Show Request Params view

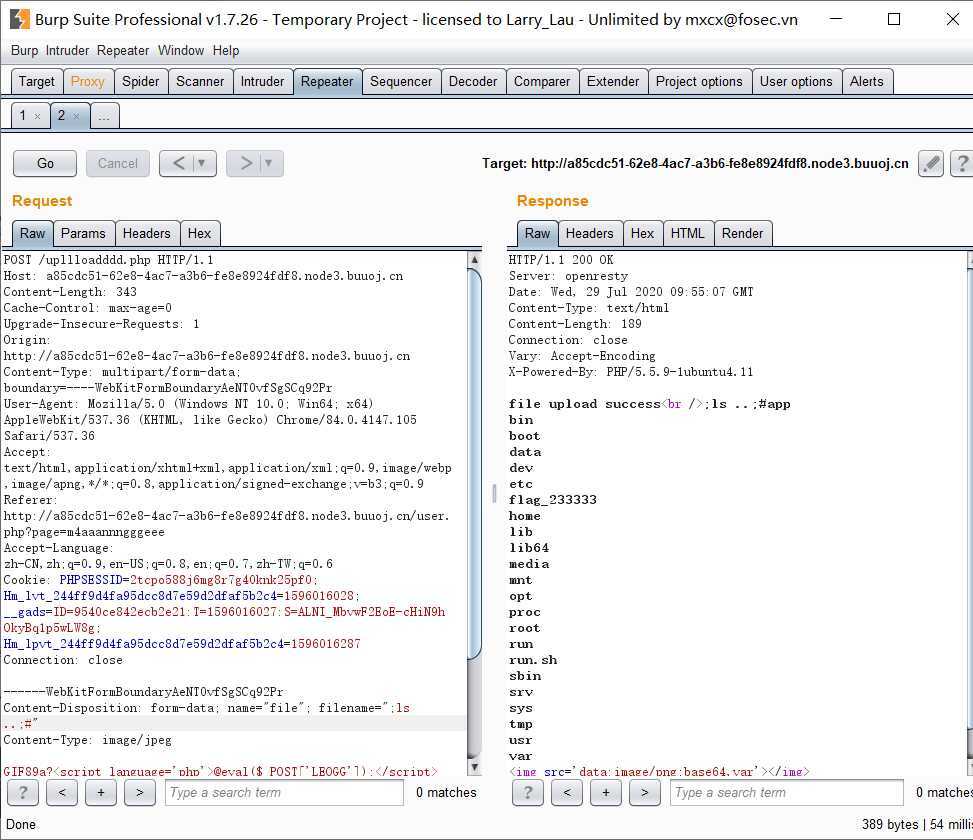(83, 233)
